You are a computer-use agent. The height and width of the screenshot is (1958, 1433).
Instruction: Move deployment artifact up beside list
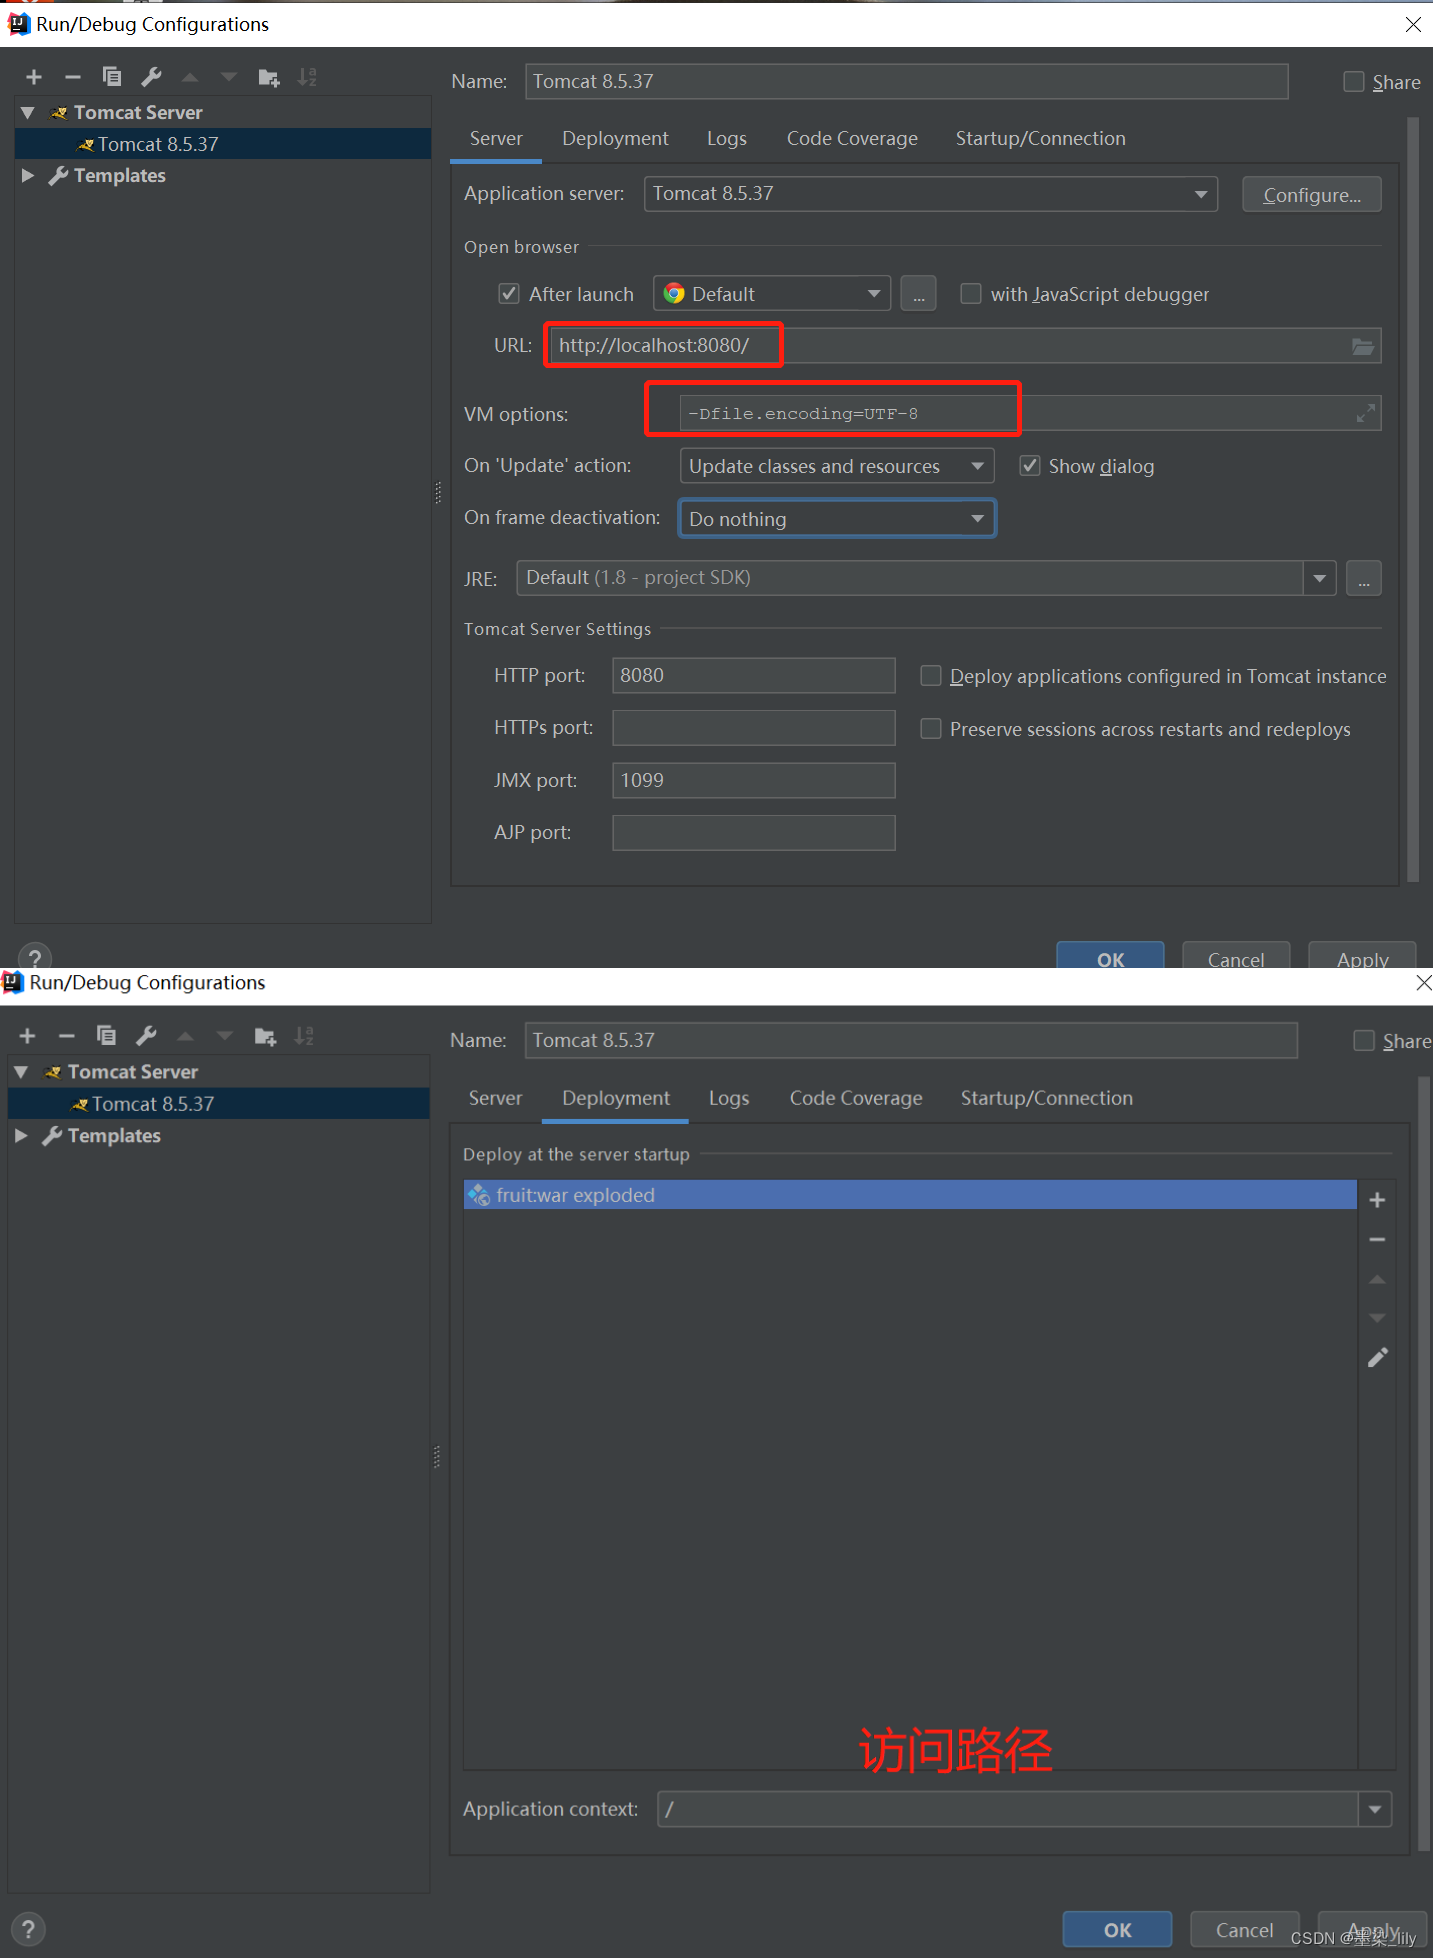[x=1377, y=1279]
